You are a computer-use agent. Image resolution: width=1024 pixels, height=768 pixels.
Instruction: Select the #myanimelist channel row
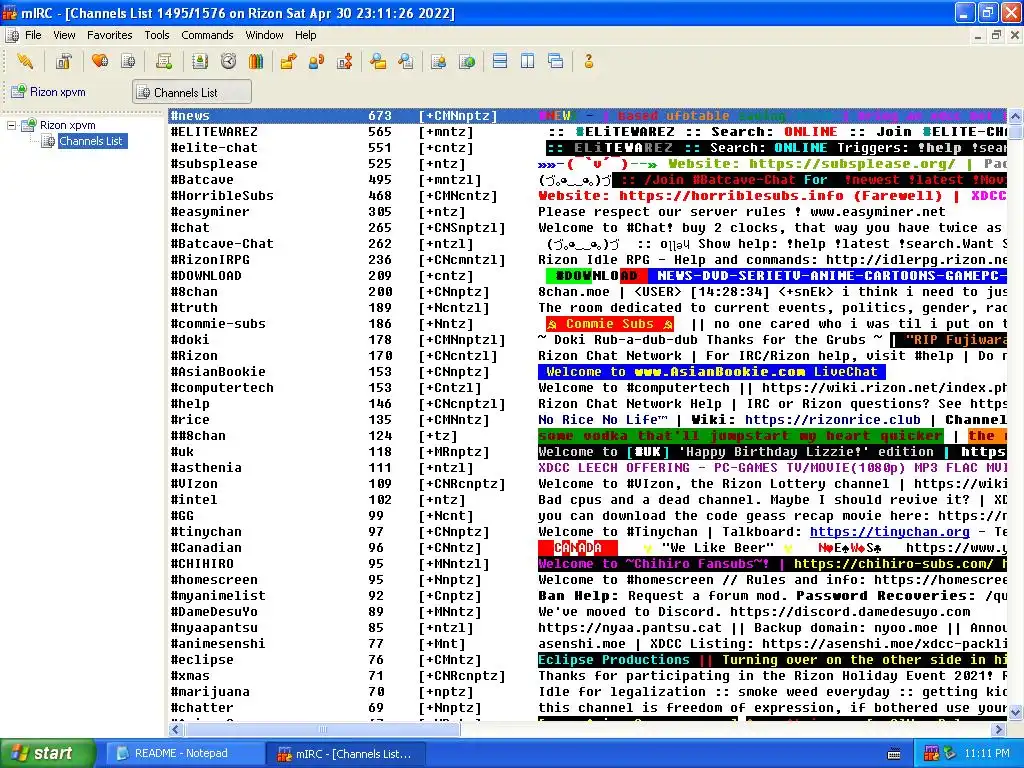[587, 596]
